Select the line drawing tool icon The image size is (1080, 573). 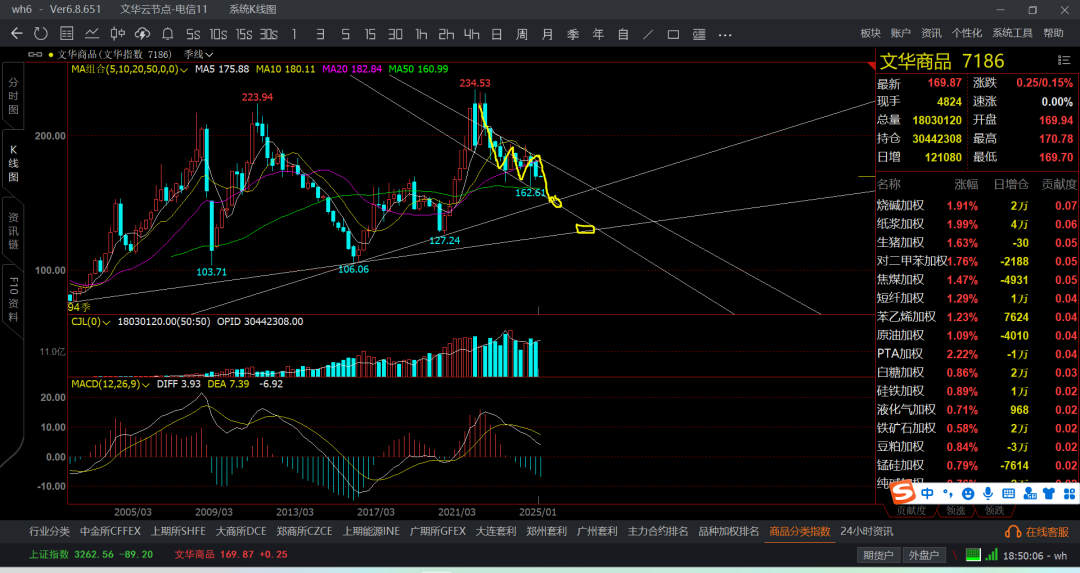point(648,34)
